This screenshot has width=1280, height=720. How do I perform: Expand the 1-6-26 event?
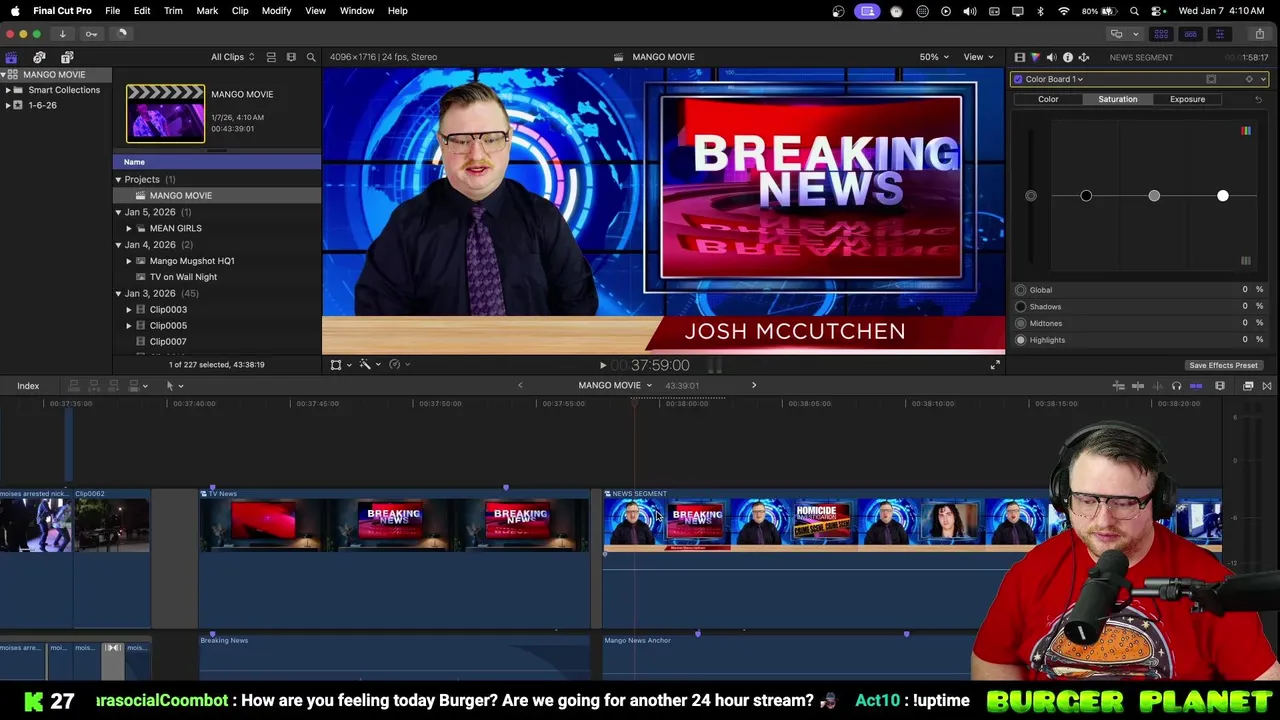pos(8,105)
